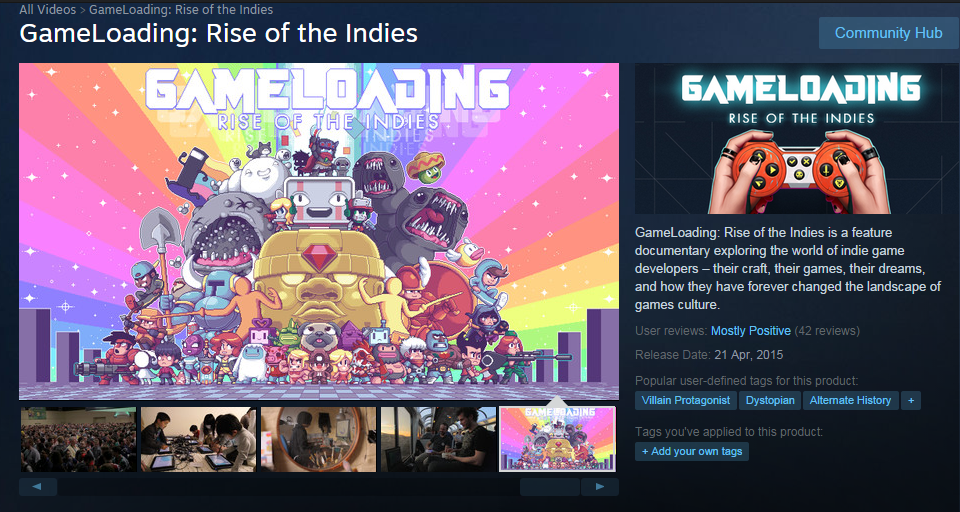Show the tablets on table thumbnail
Screen dimensions: 960x512
coord(198,439)
